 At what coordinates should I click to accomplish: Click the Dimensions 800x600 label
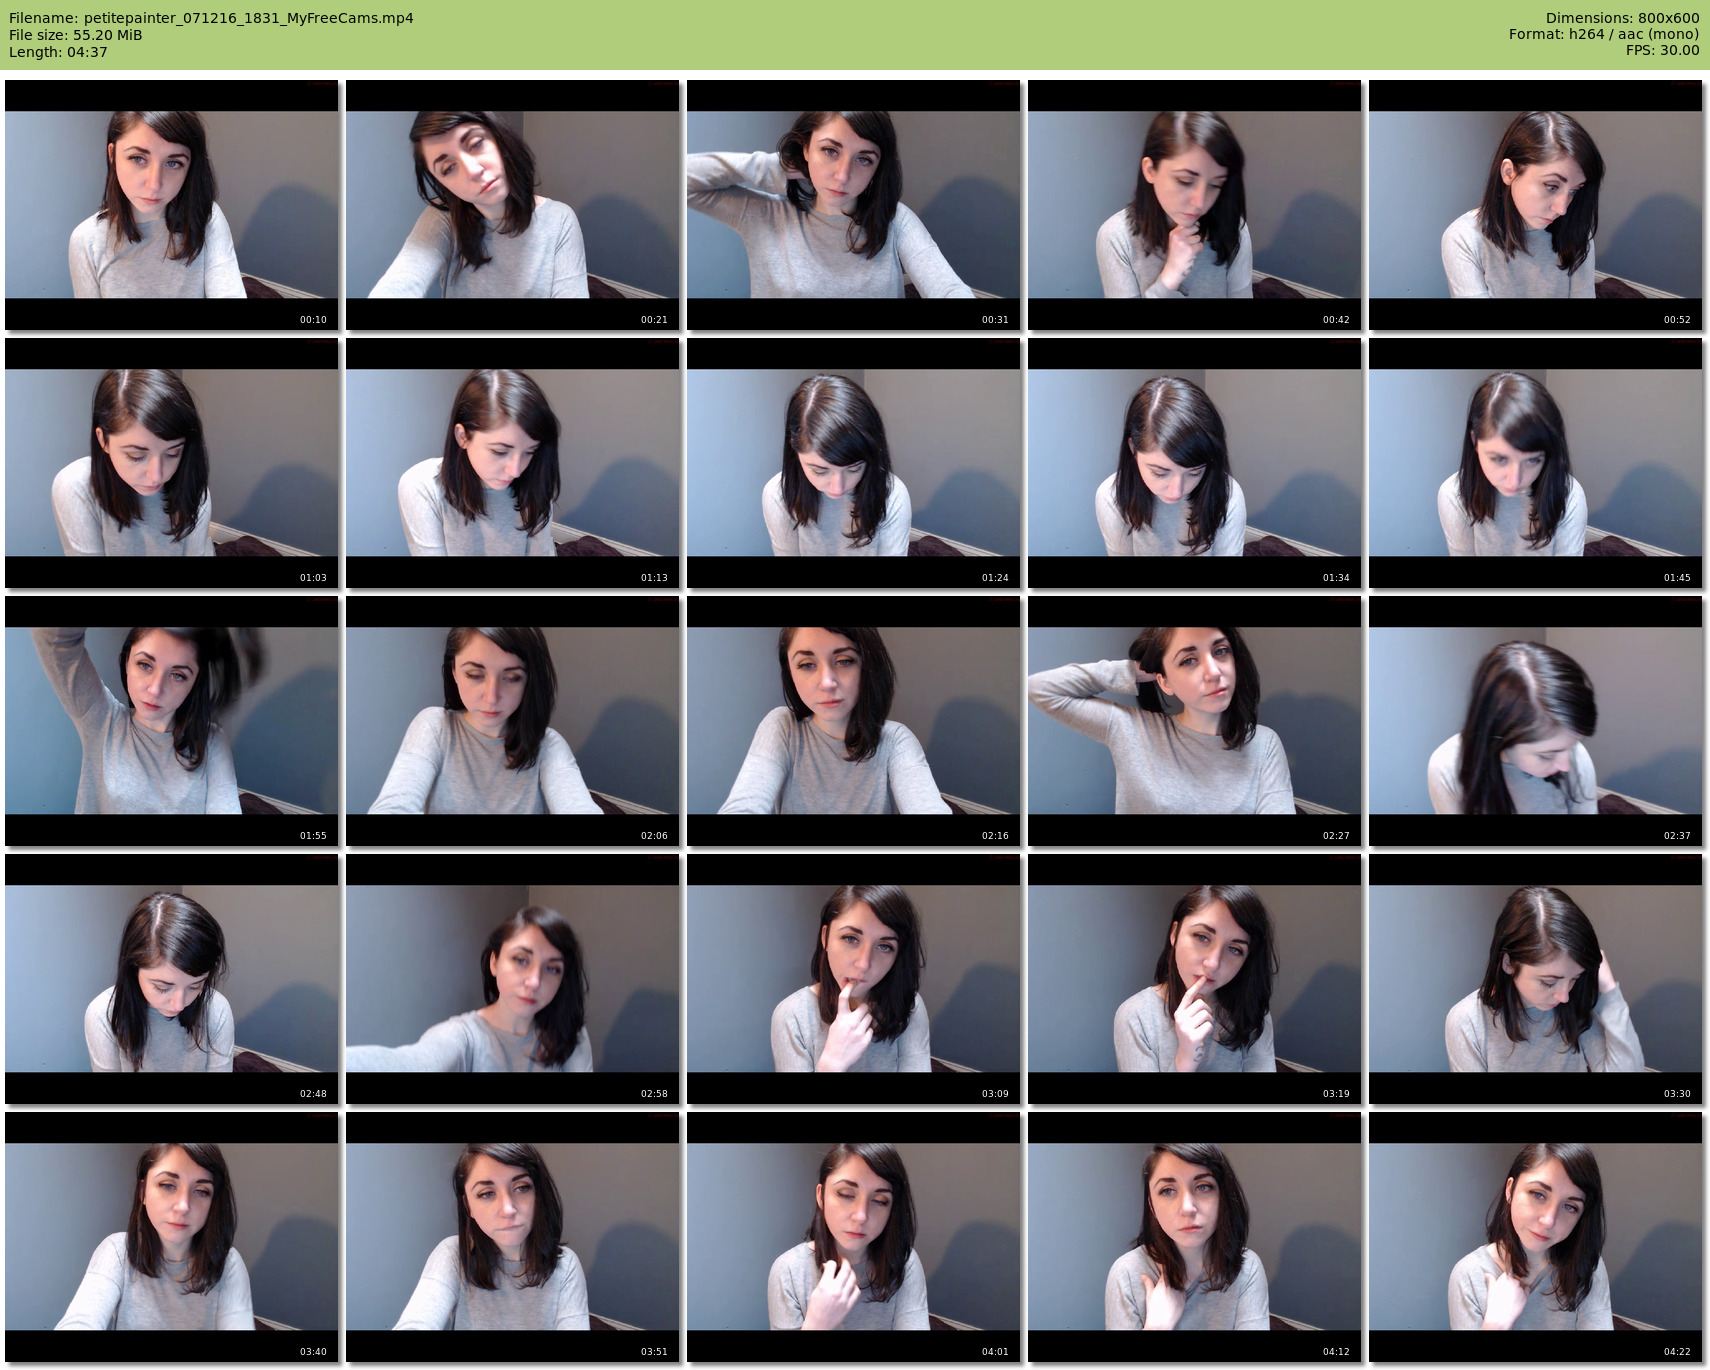click(x=1622, y=18)
